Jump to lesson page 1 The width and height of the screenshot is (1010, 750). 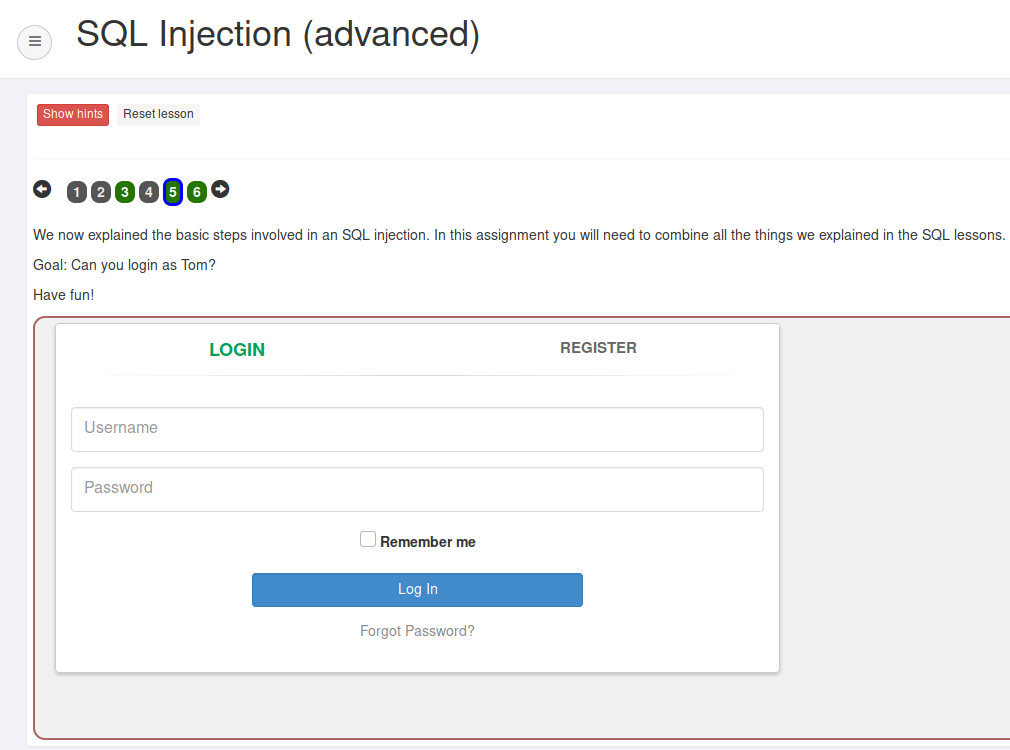pos(77,191)
